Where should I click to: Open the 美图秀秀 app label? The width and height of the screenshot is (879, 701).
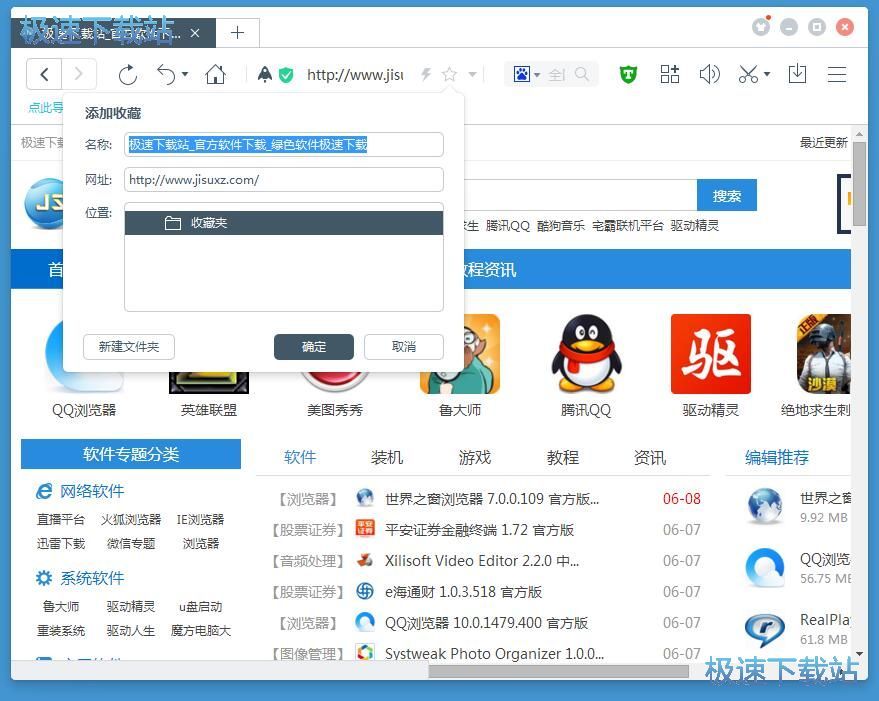(335, 410)
